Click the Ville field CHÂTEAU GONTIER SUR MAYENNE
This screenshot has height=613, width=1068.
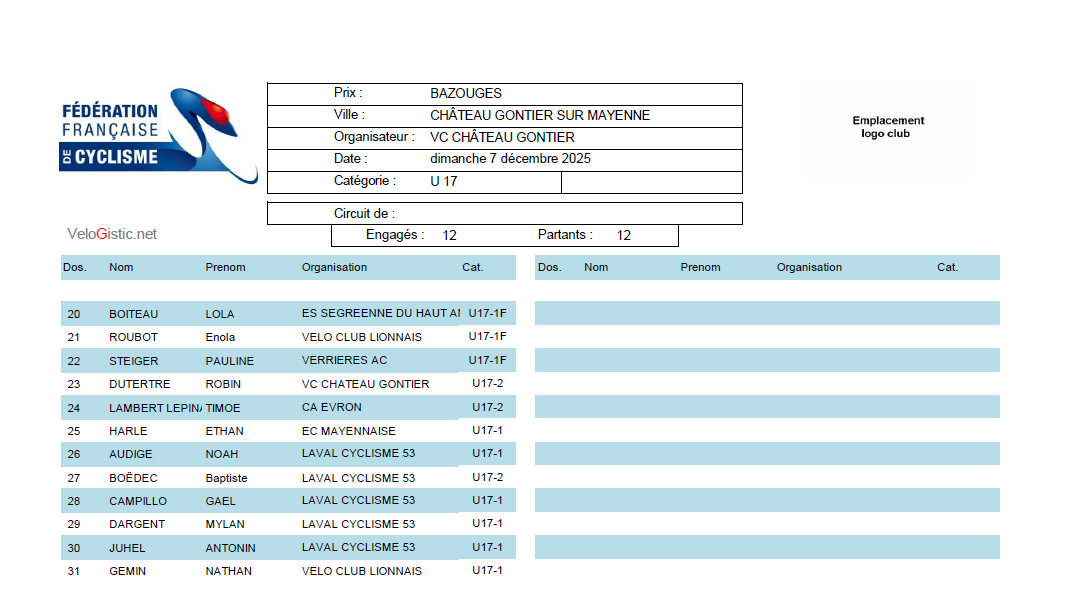540,115
